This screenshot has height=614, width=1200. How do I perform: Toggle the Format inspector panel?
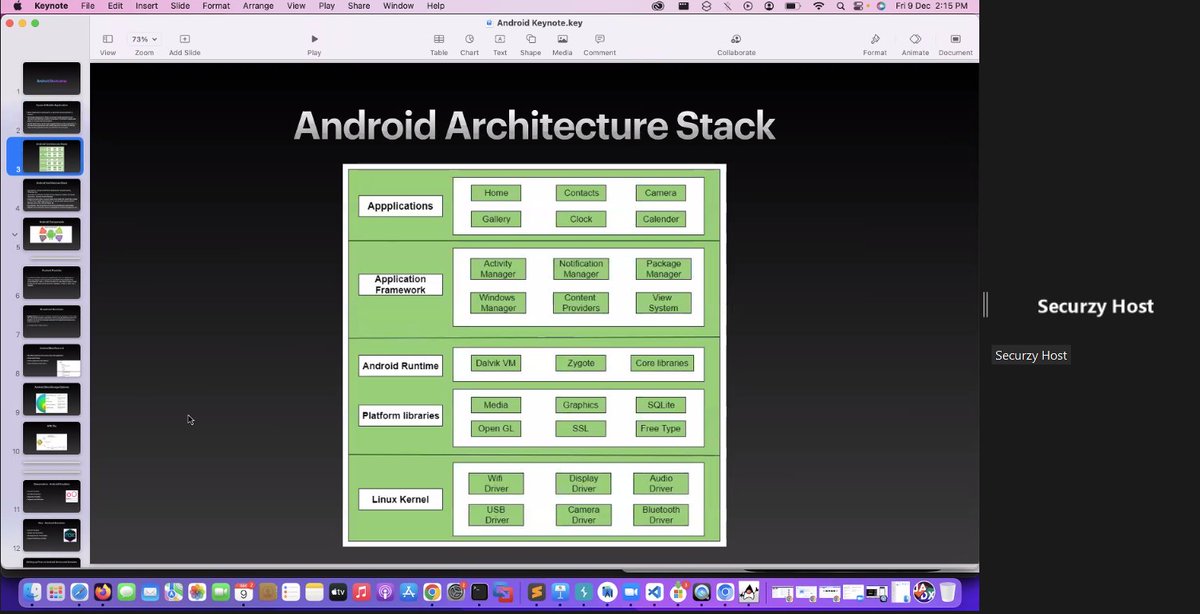coord(875,39)
